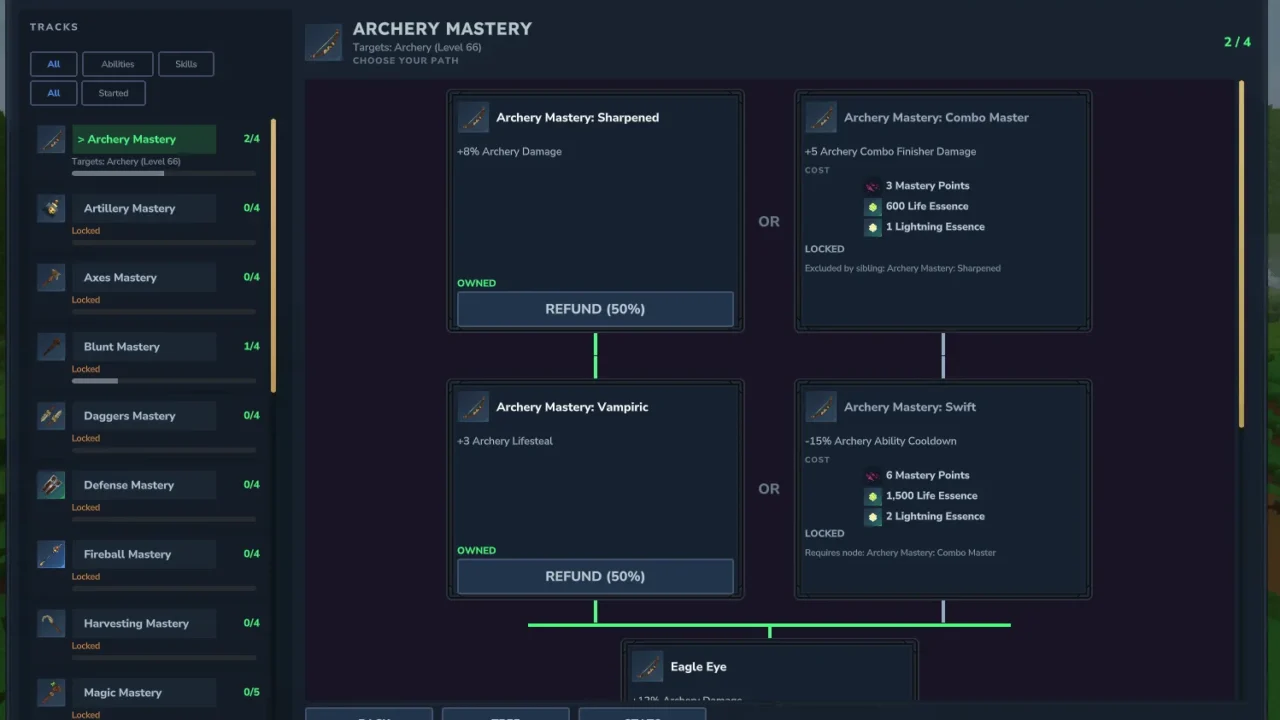
Task: Click the Axes Mastery axe icon
Action: click(x=51, y=277)
